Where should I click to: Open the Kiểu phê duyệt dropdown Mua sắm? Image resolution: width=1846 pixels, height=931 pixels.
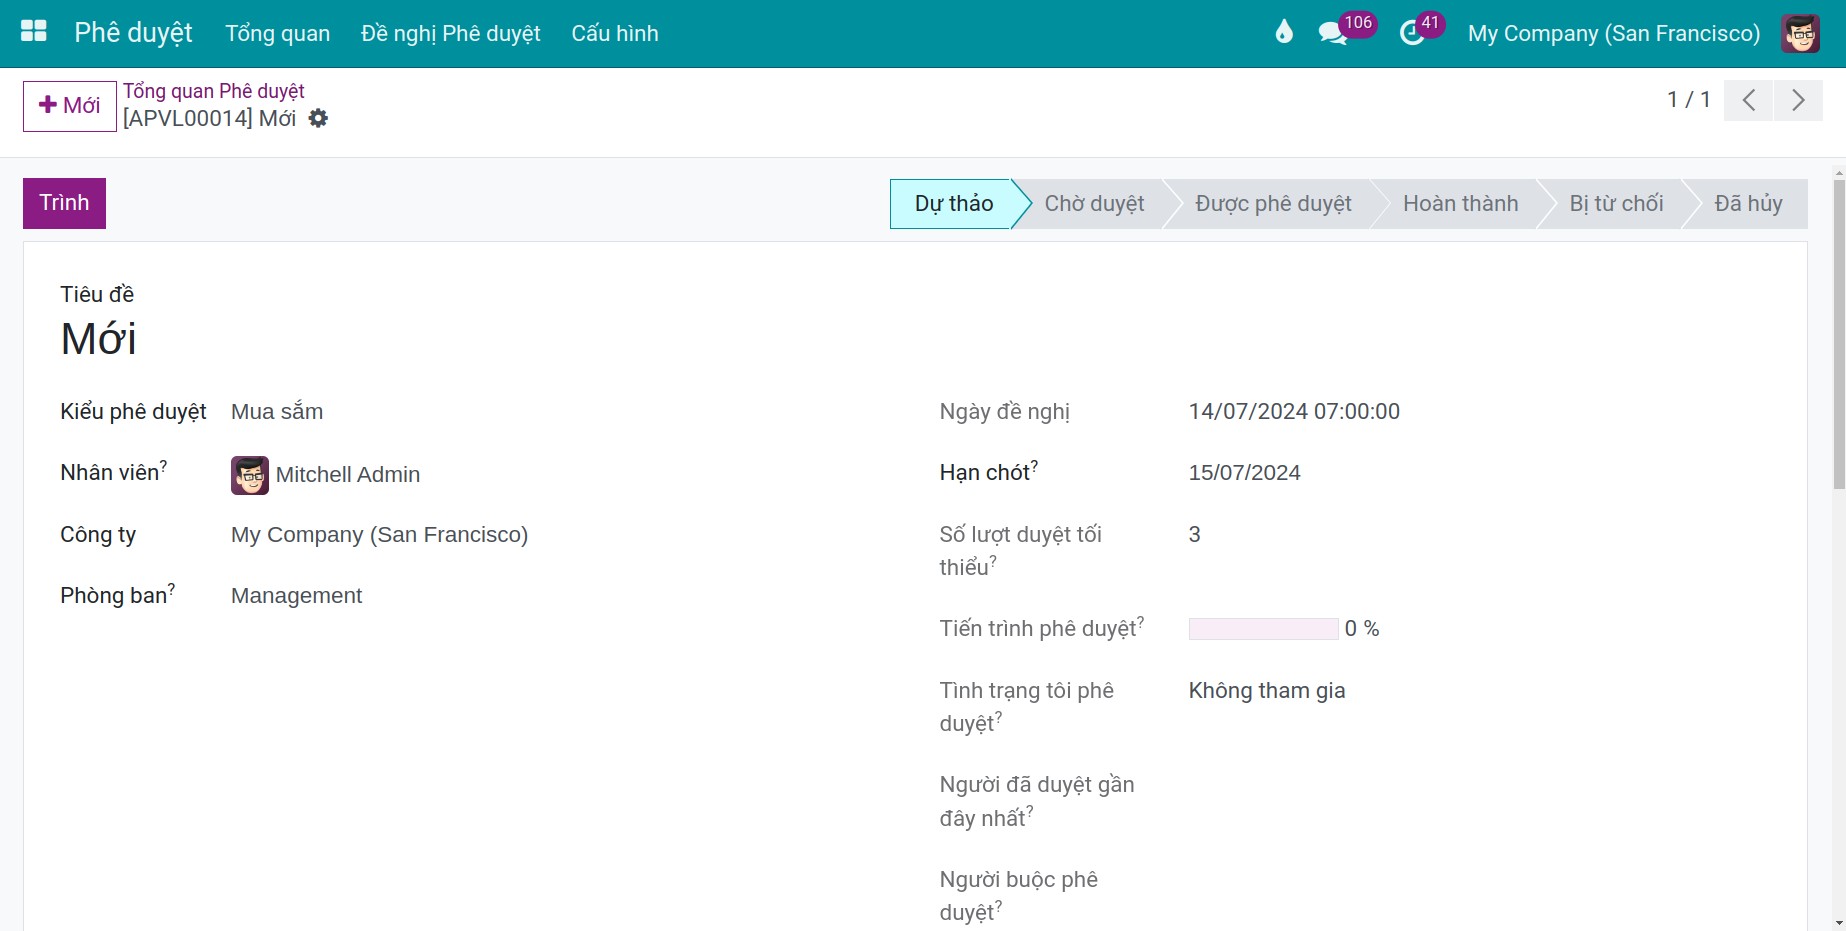pos(277,412)
